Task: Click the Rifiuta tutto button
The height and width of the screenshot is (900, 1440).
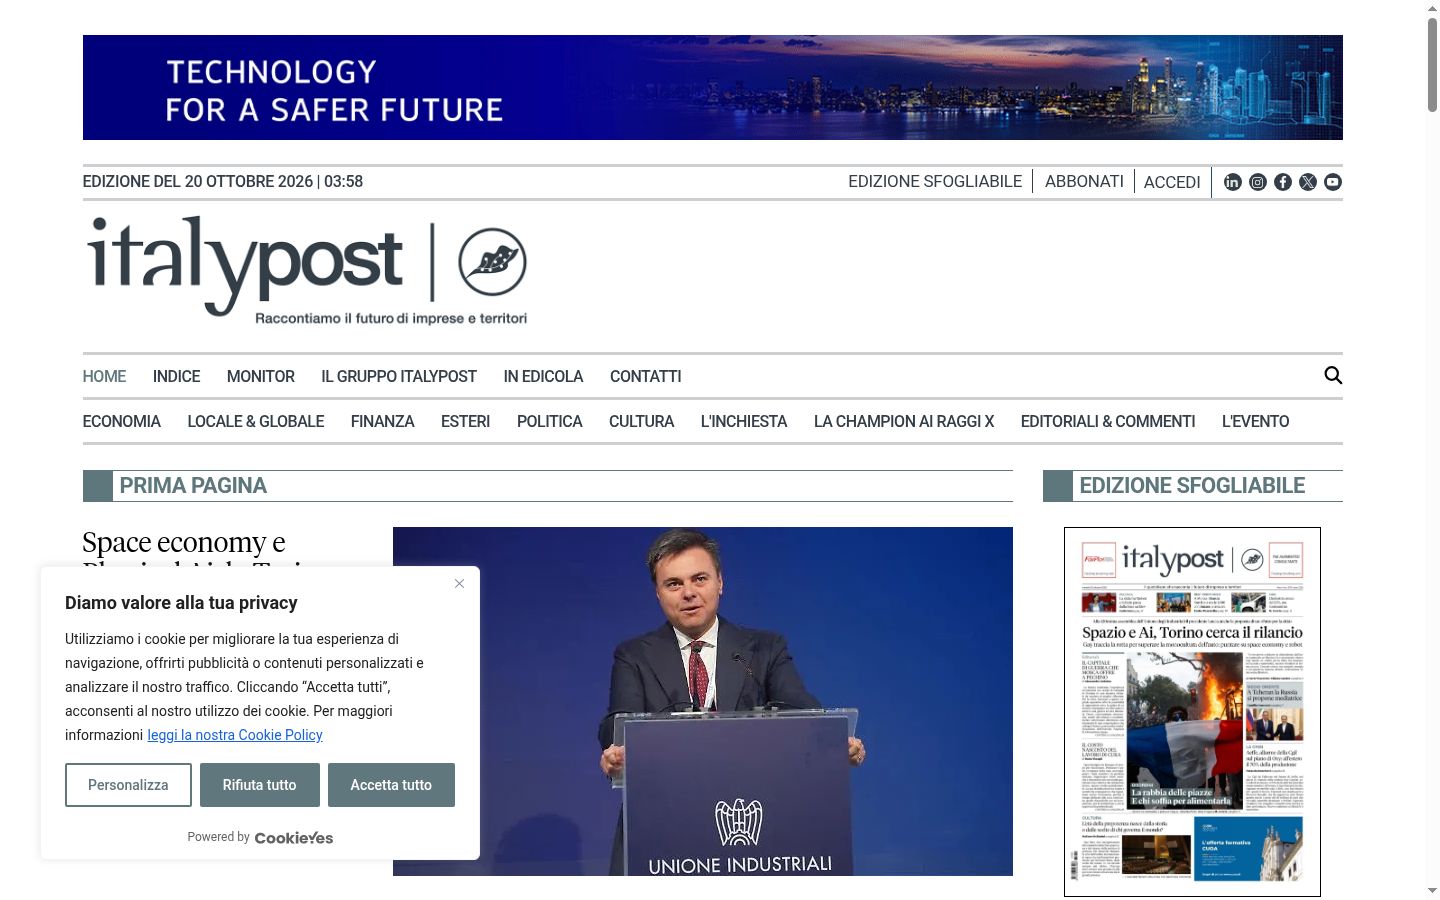Action: (259, 785)
